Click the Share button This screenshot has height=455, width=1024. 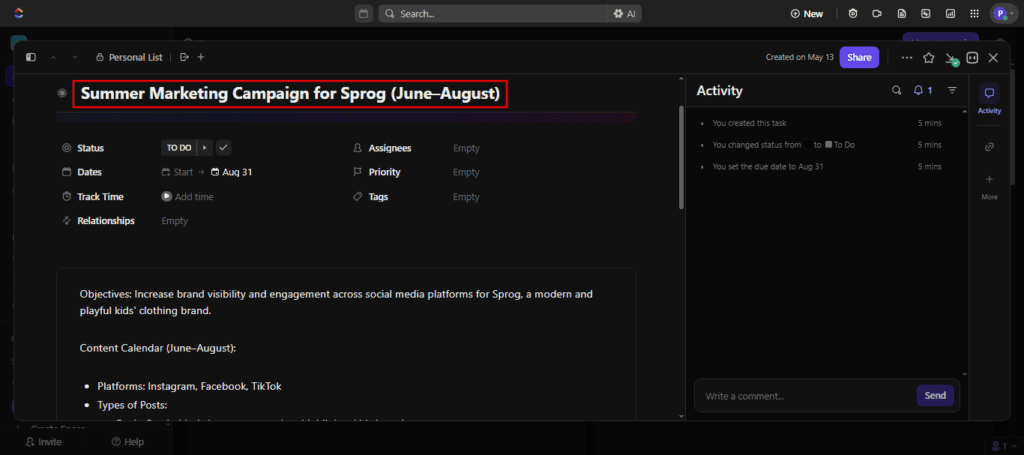pyautogui.click(x=859, y=58)
